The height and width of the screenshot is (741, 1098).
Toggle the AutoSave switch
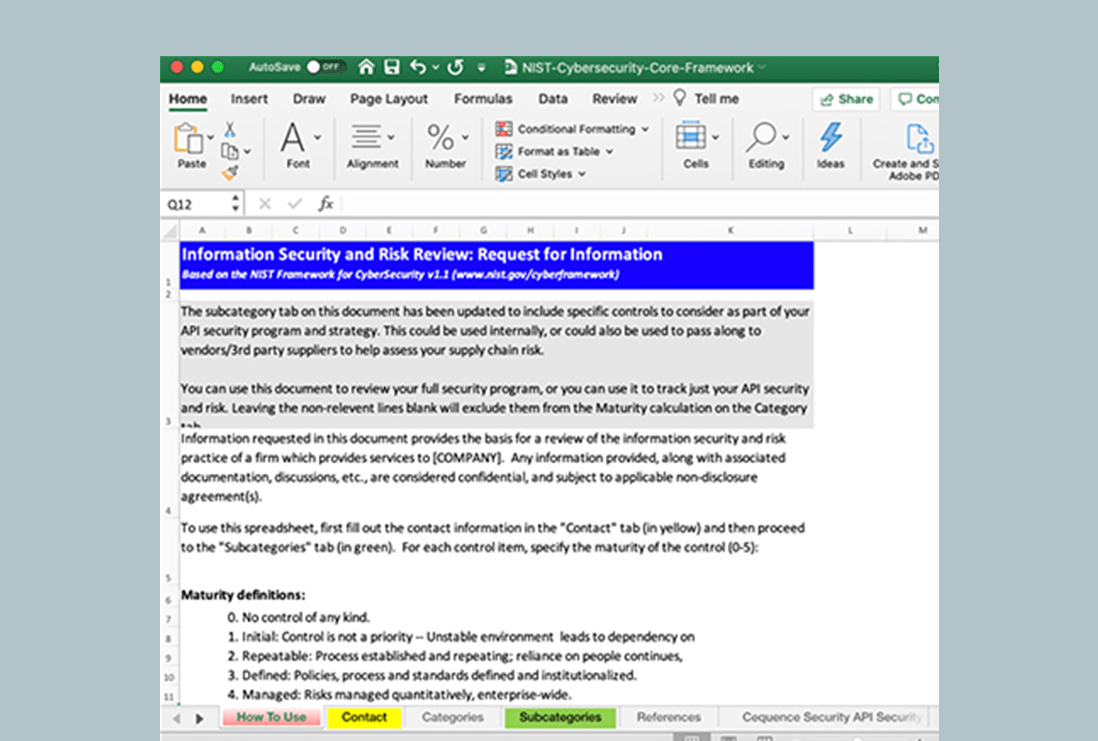[325, 68]
